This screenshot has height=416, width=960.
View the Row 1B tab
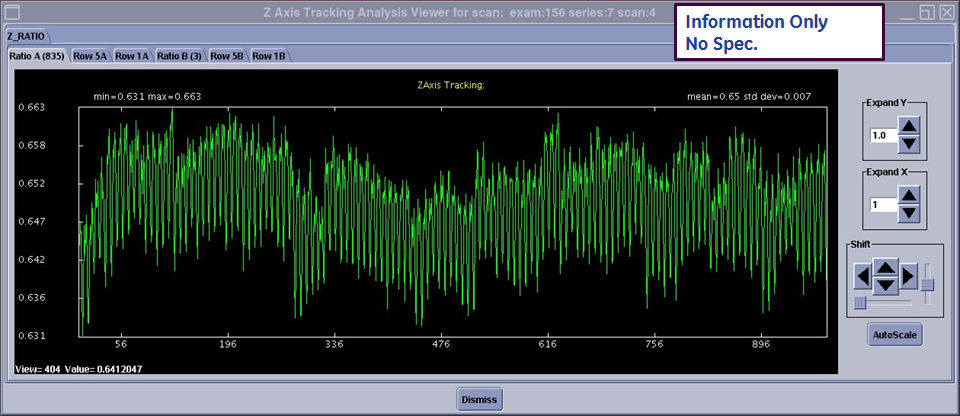coord(269,56)
